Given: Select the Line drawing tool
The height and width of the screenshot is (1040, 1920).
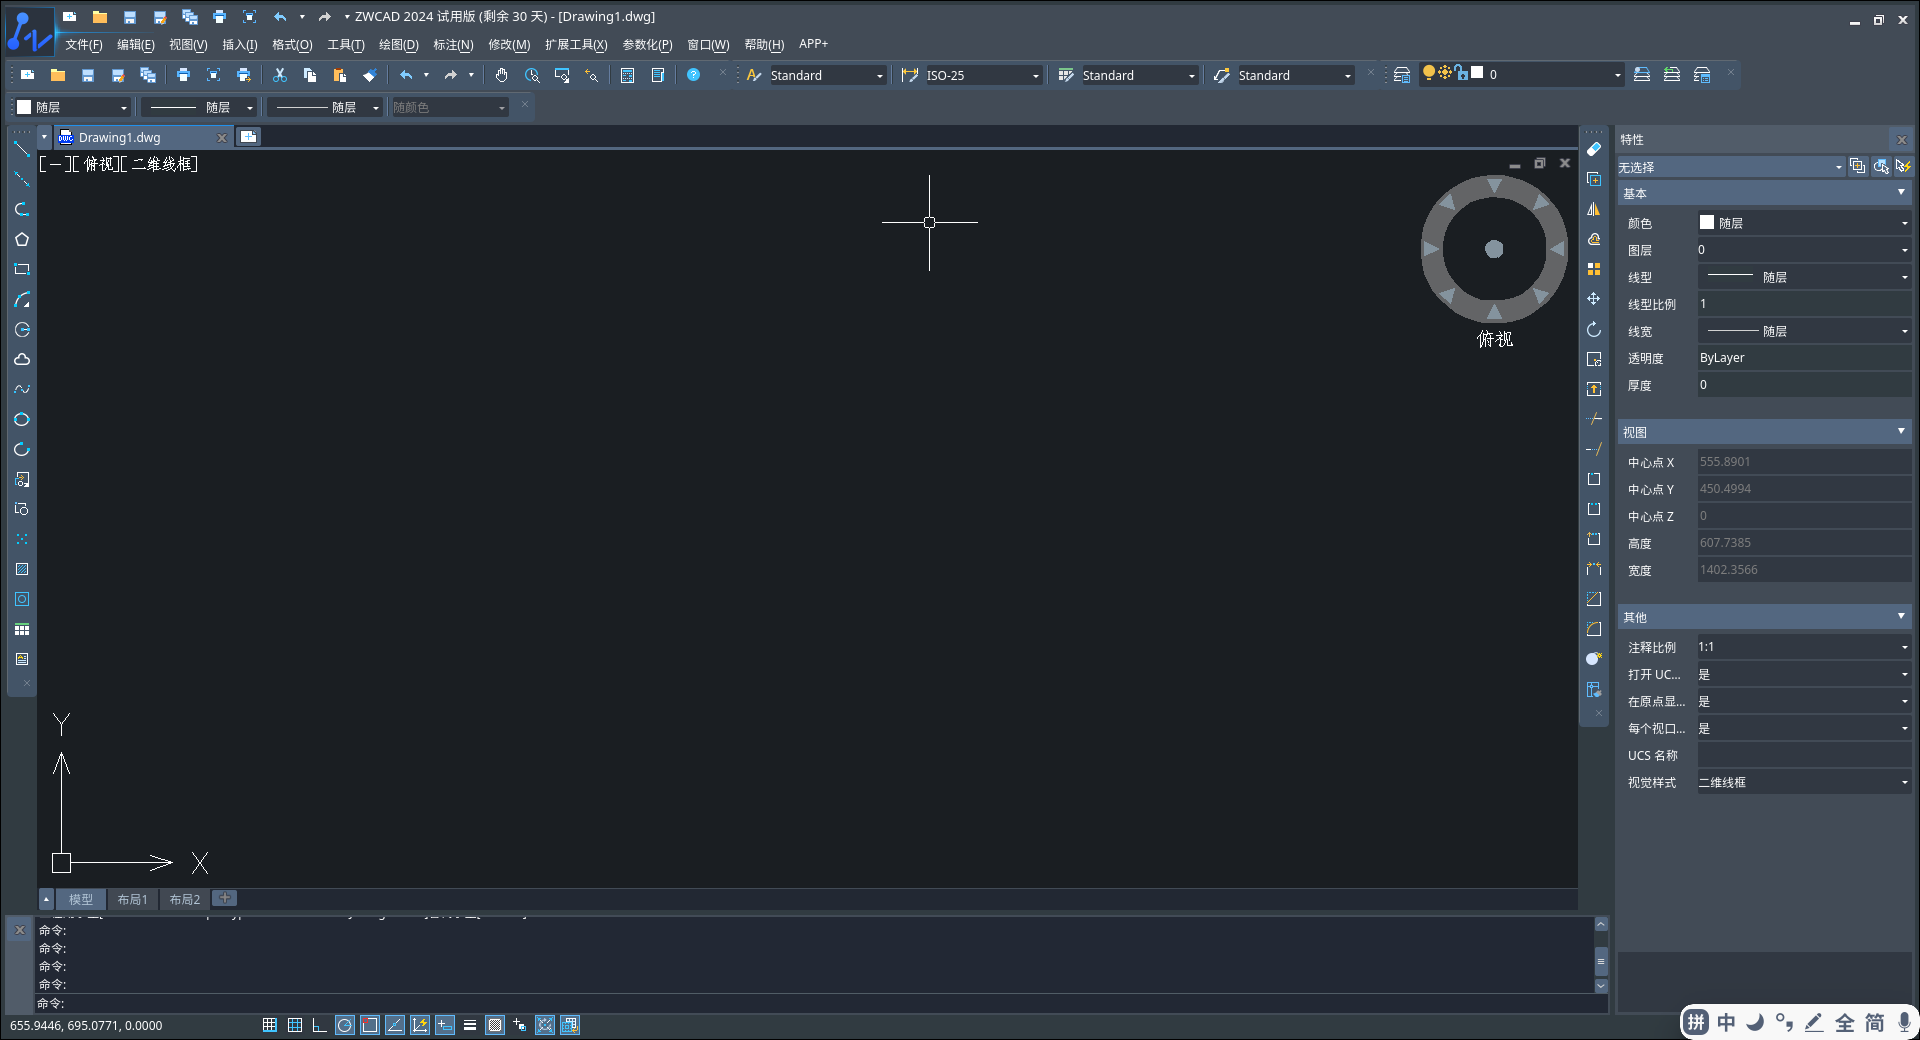Looking at the screenshot, I should pos(22,149).
